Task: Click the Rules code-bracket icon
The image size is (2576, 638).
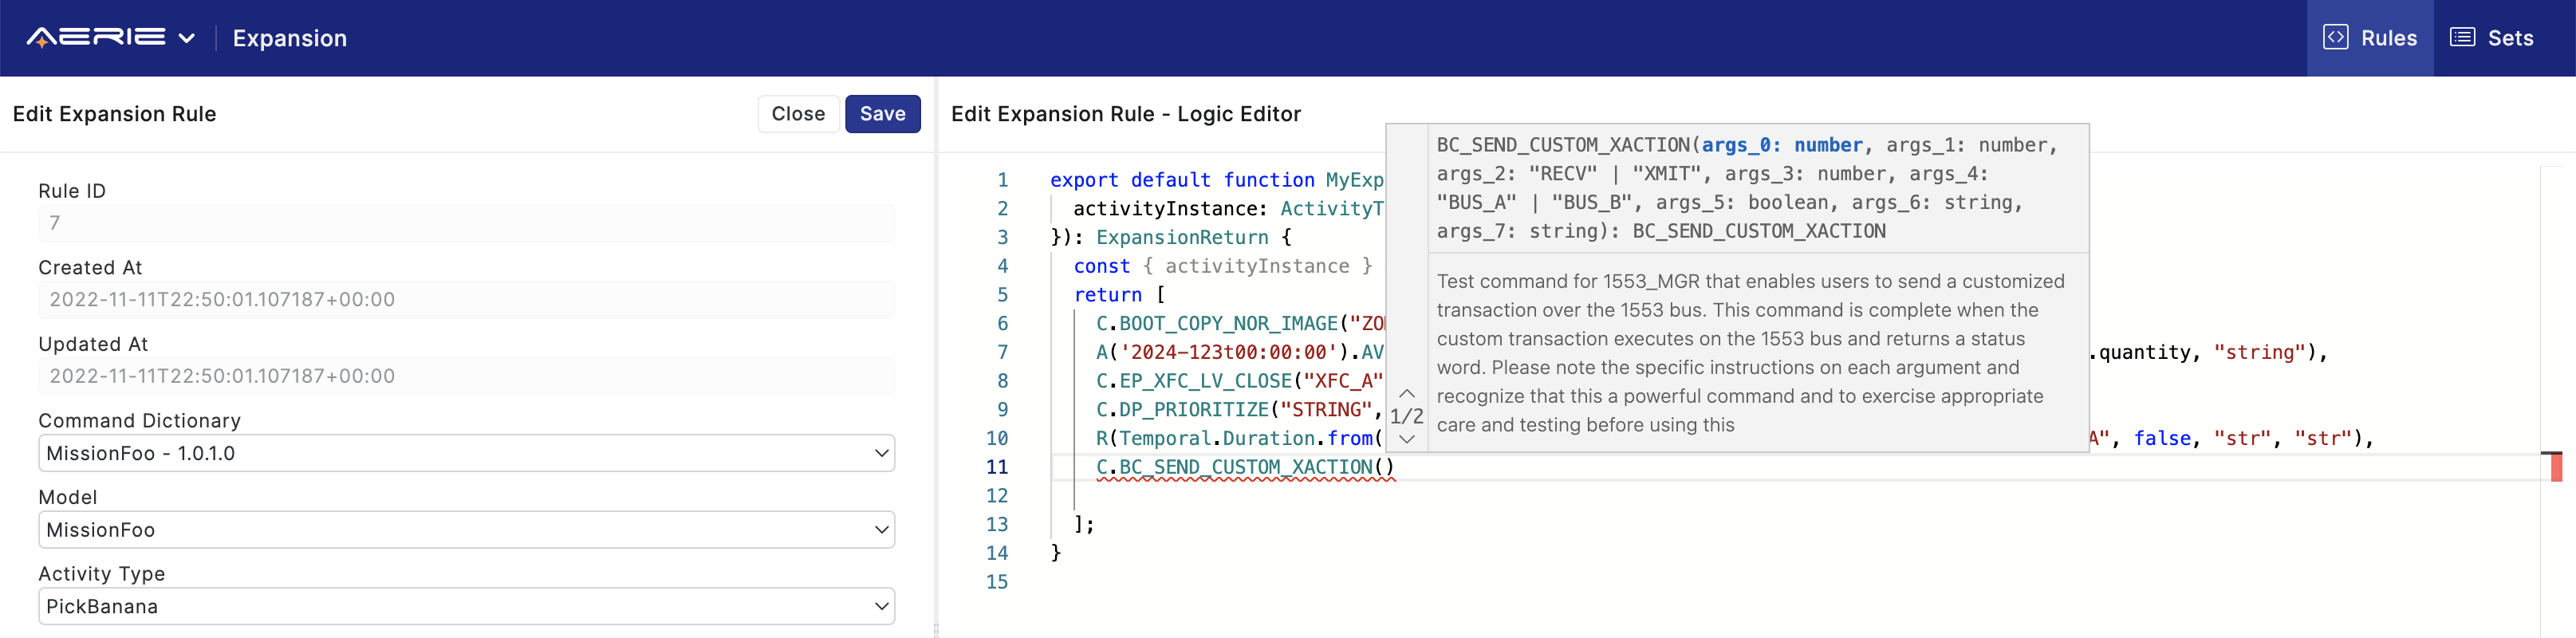Action: pyautogui.click(x=2335, y=38)
